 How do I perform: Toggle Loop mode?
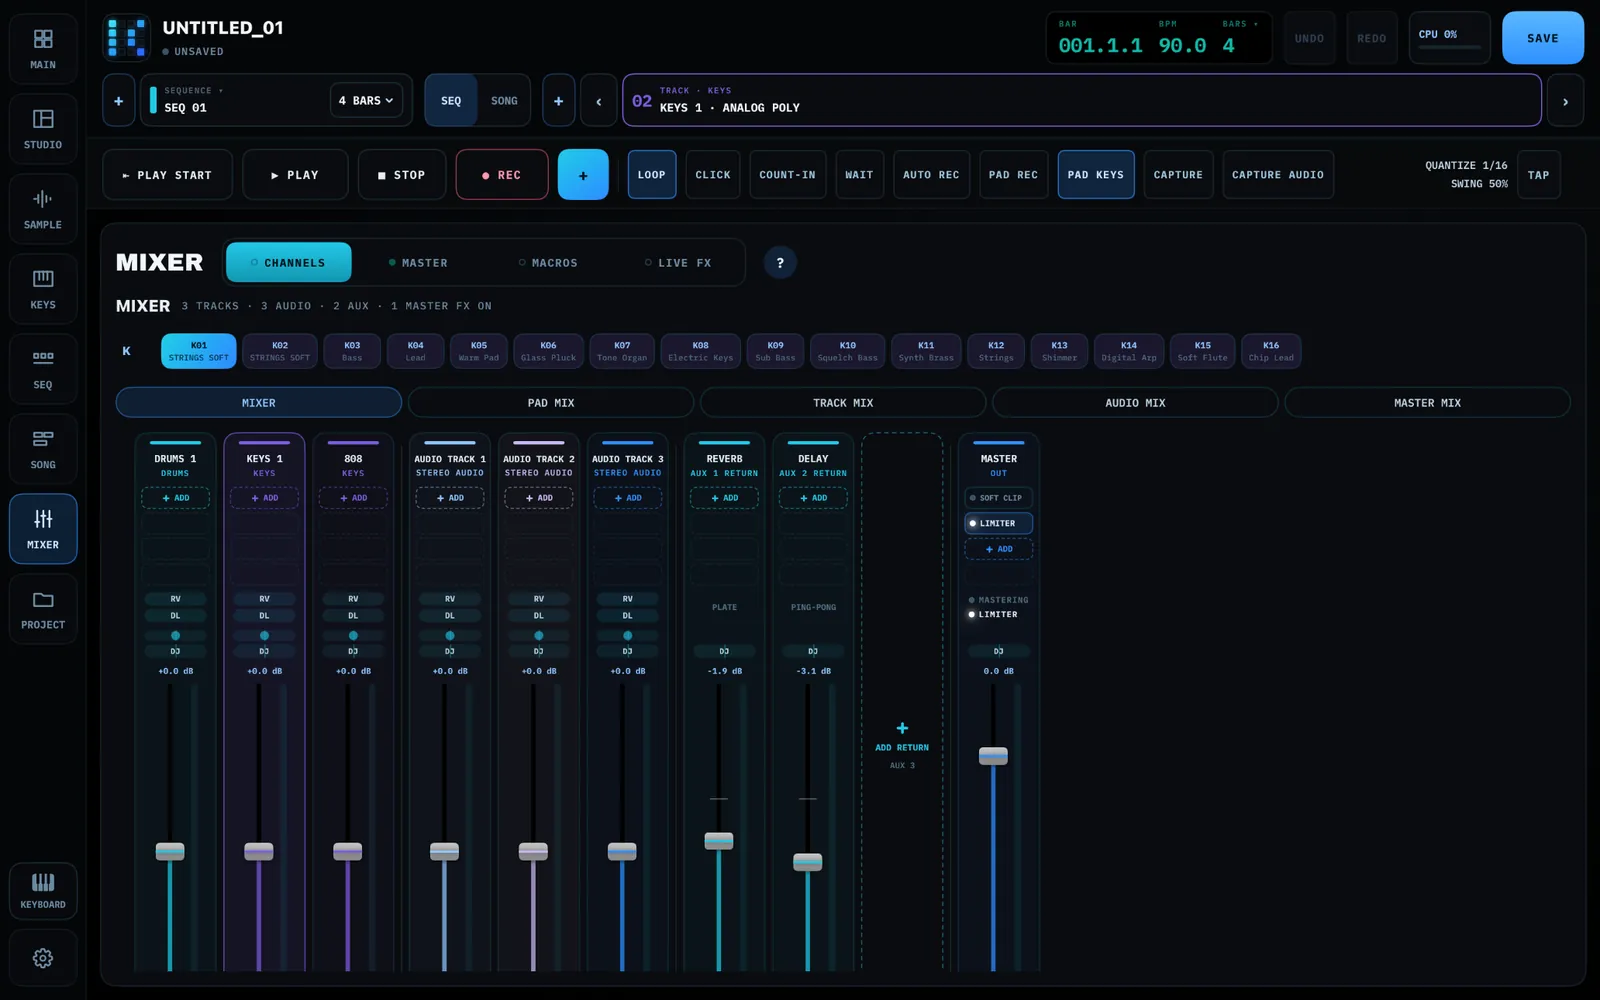(652, 174)
